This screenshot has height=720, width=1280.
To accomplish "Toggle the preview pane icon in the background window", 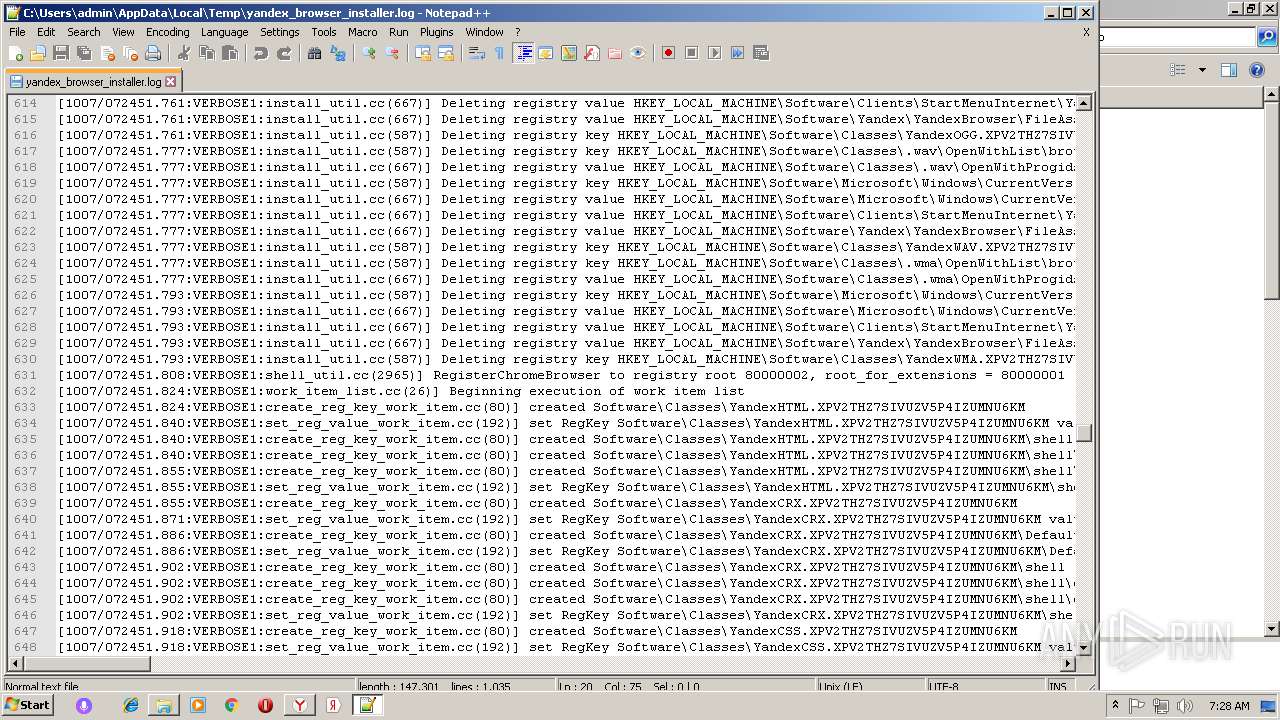I will point(1229,70).
